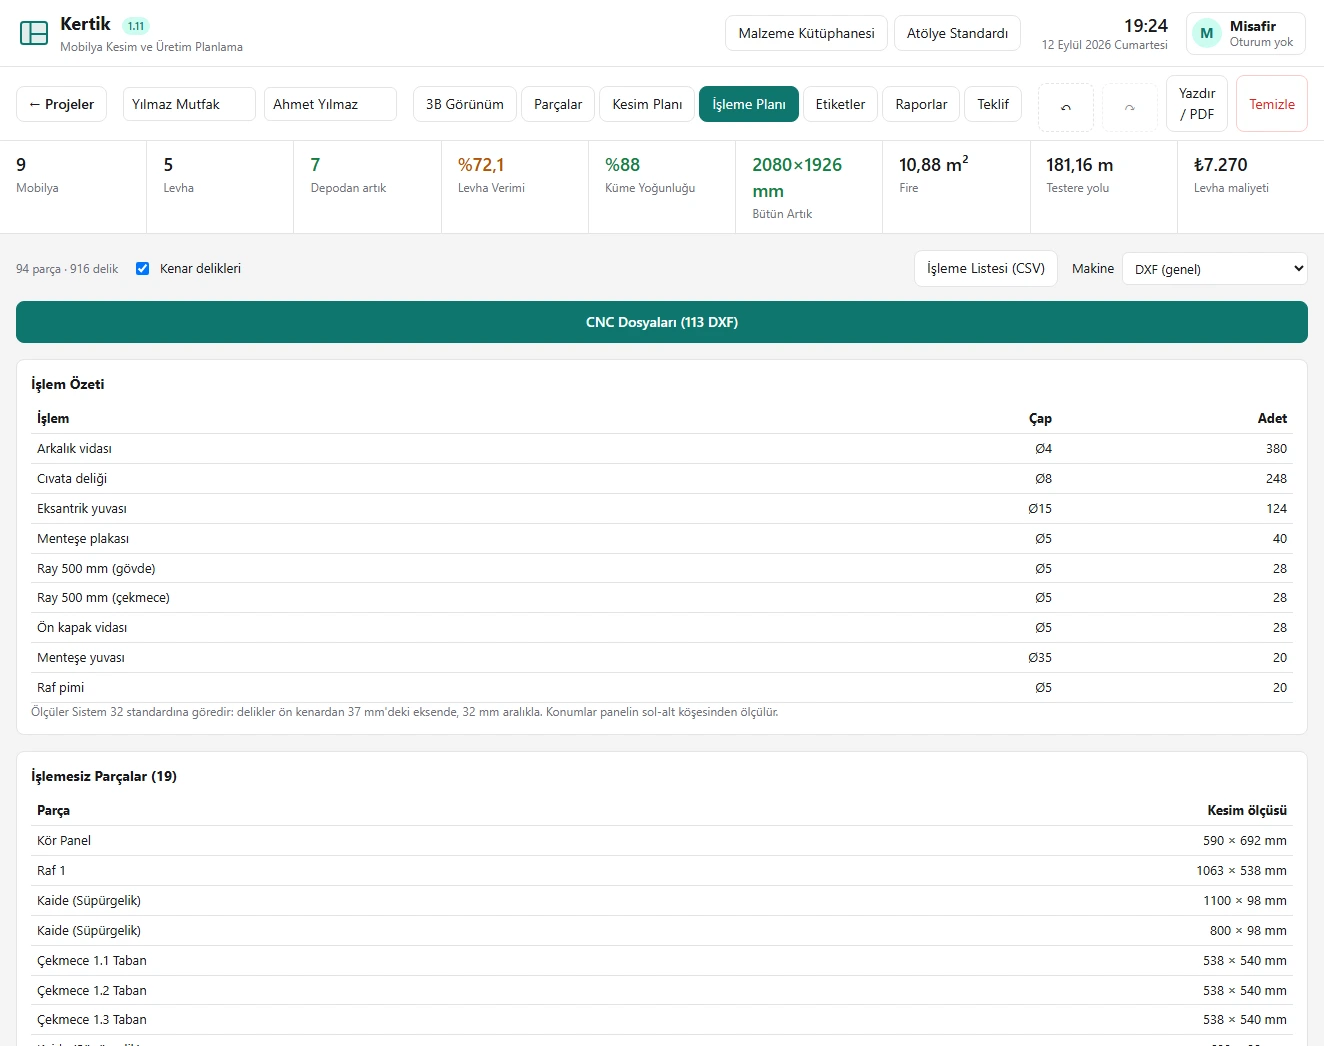Select the Eksantrik yuvası row

tap(662, 509)
